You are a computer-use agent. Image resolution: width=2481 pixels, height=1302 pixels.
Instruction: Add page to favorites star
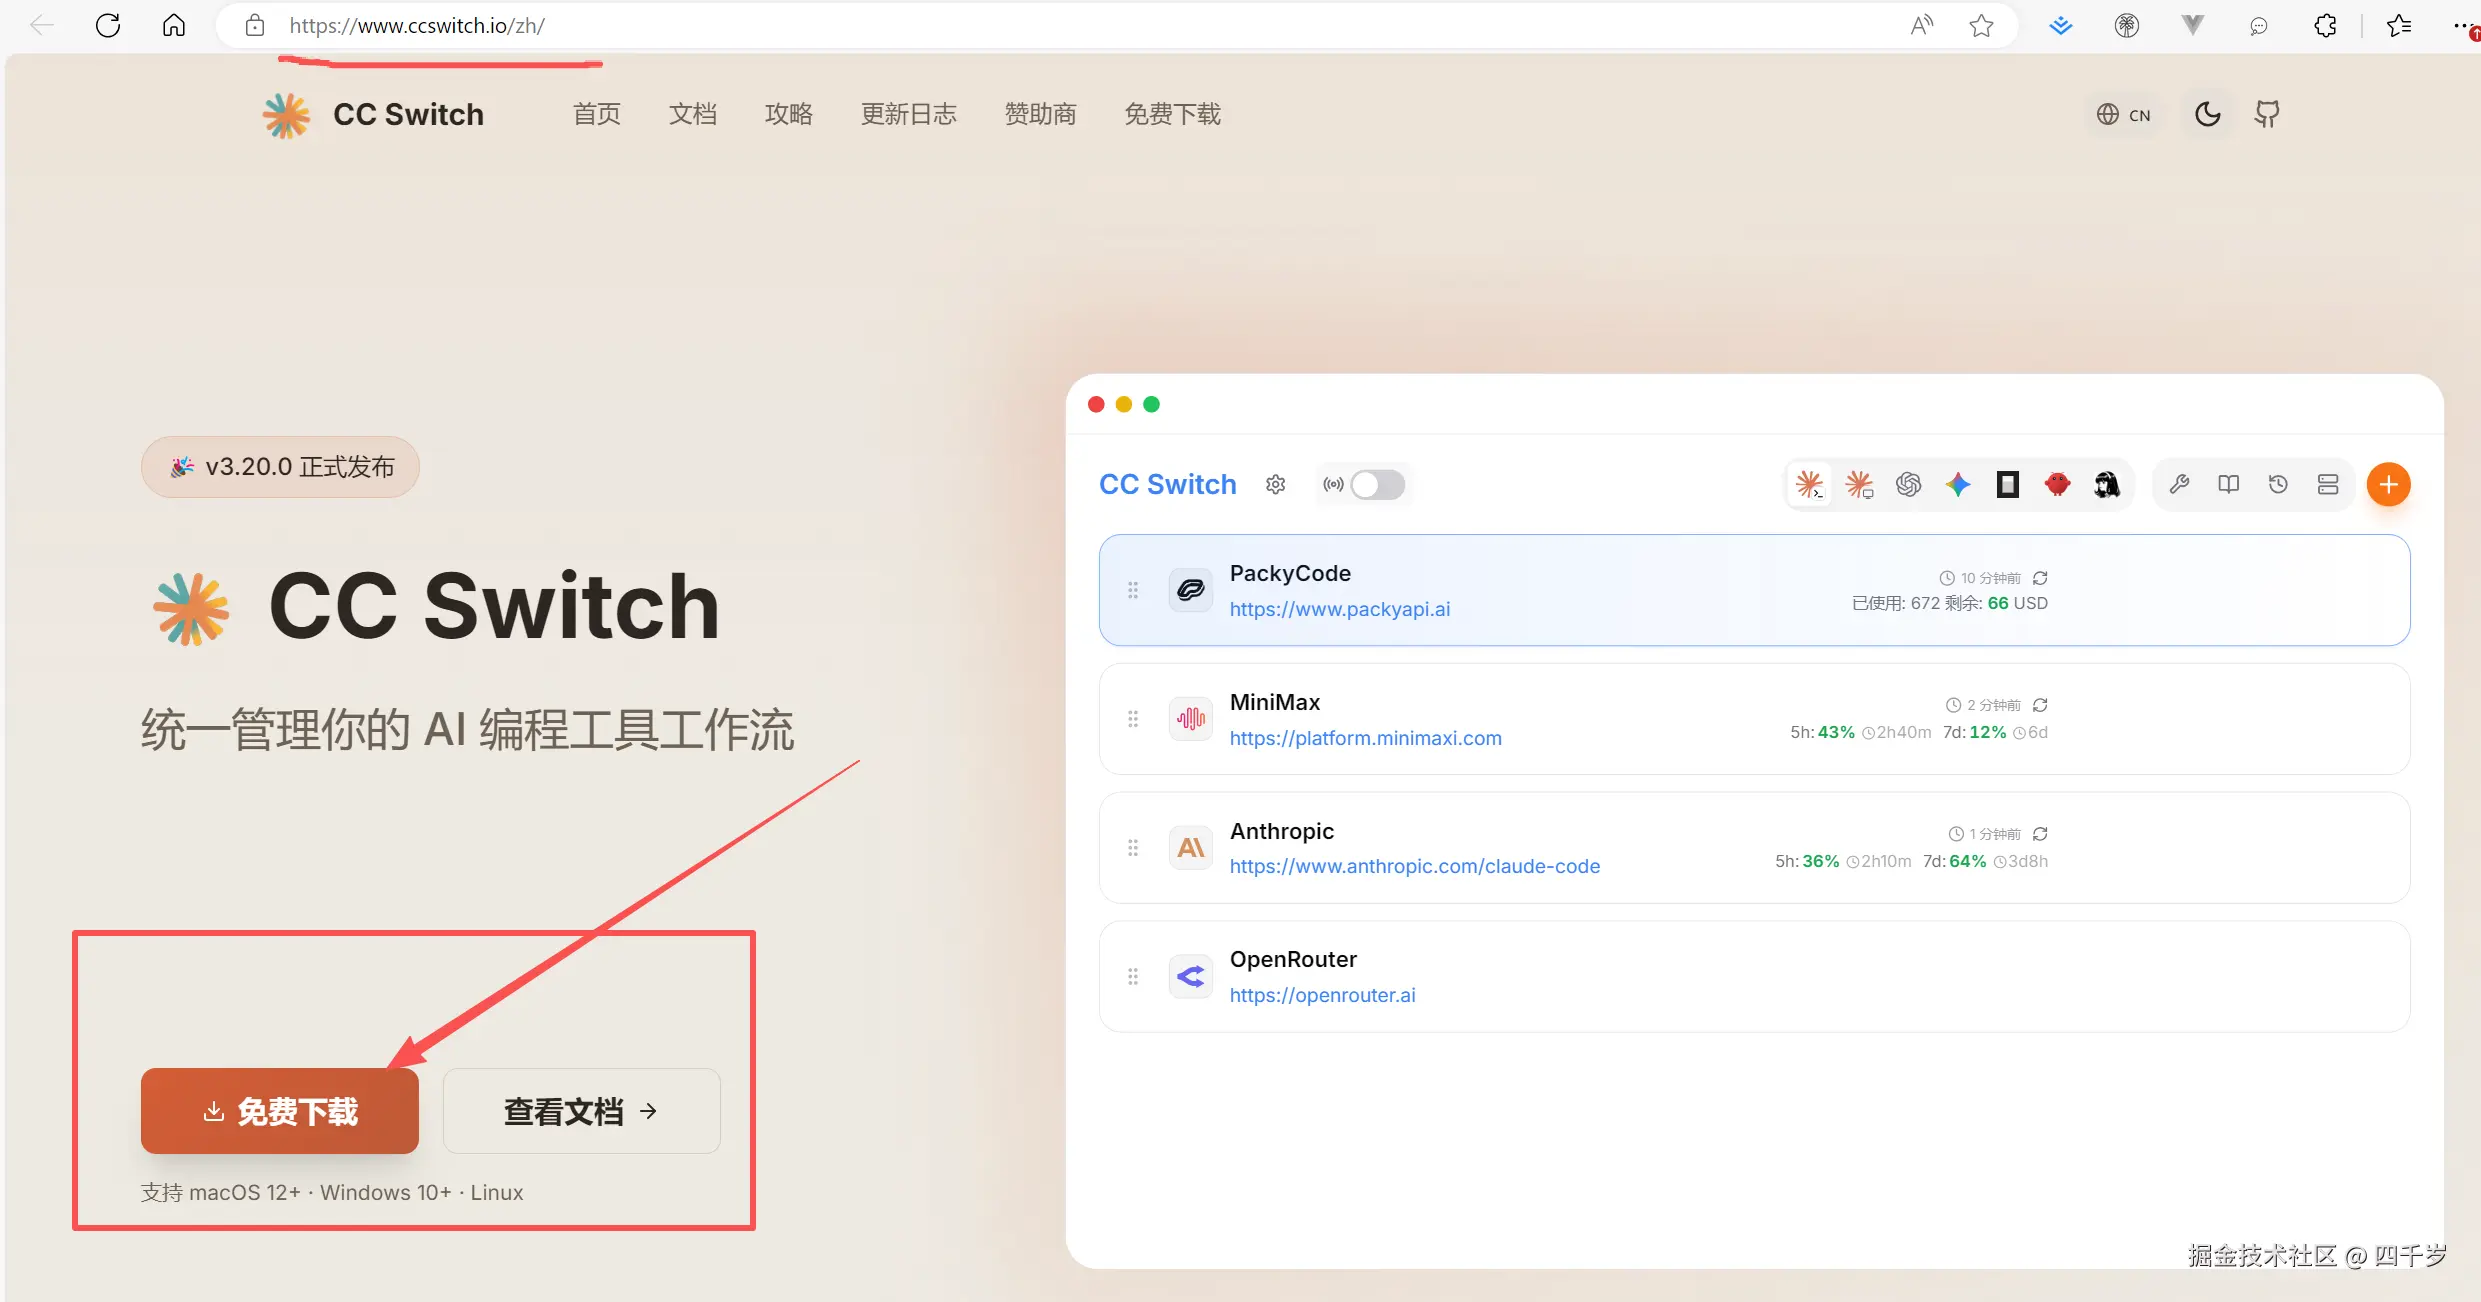tap(1981, 26)
